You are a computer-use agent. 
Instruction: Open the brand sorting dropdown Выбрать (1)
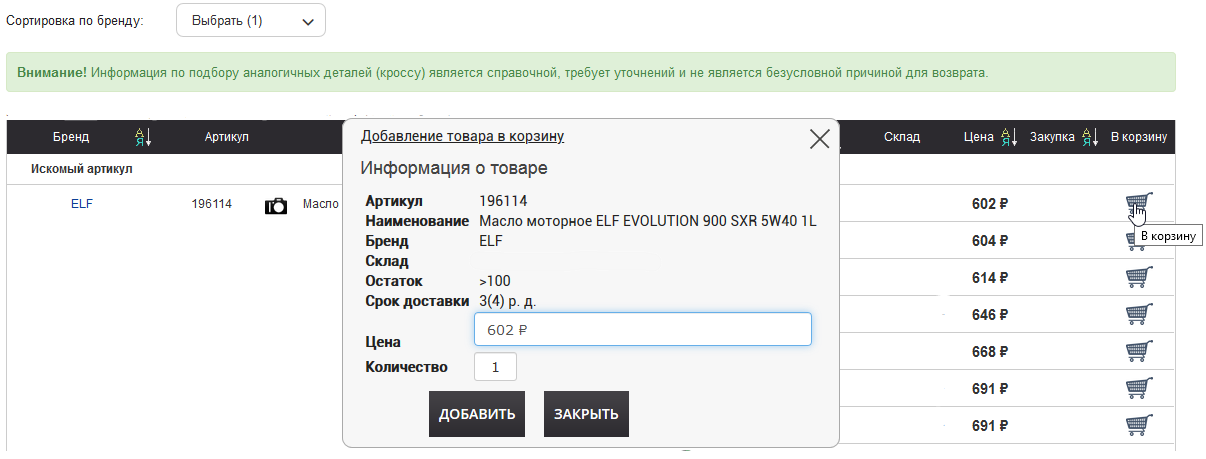point(251,20)
